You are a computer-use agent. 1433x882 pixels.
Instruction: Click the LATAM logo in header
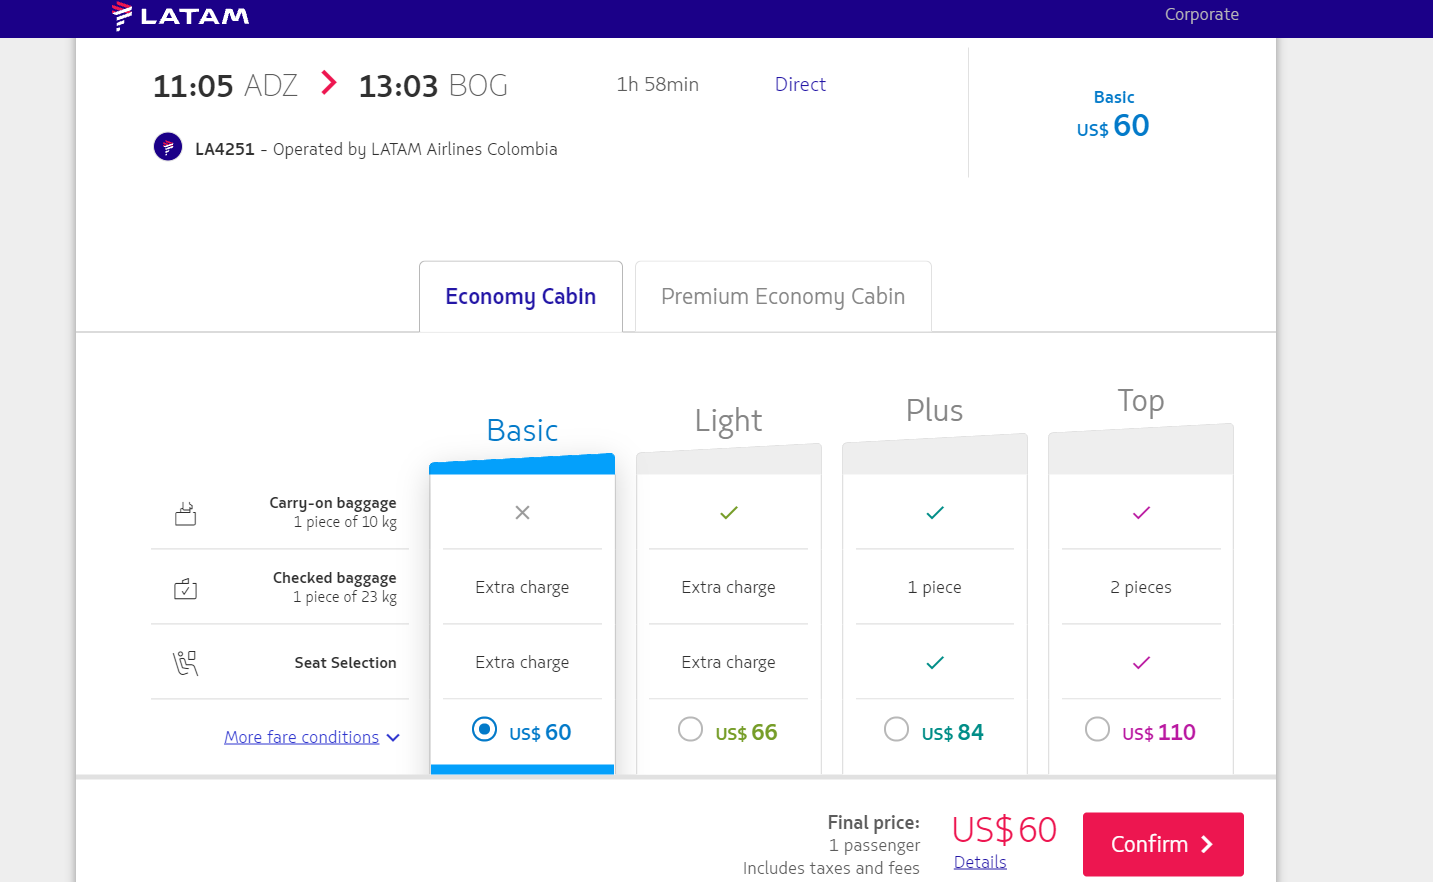180,16
